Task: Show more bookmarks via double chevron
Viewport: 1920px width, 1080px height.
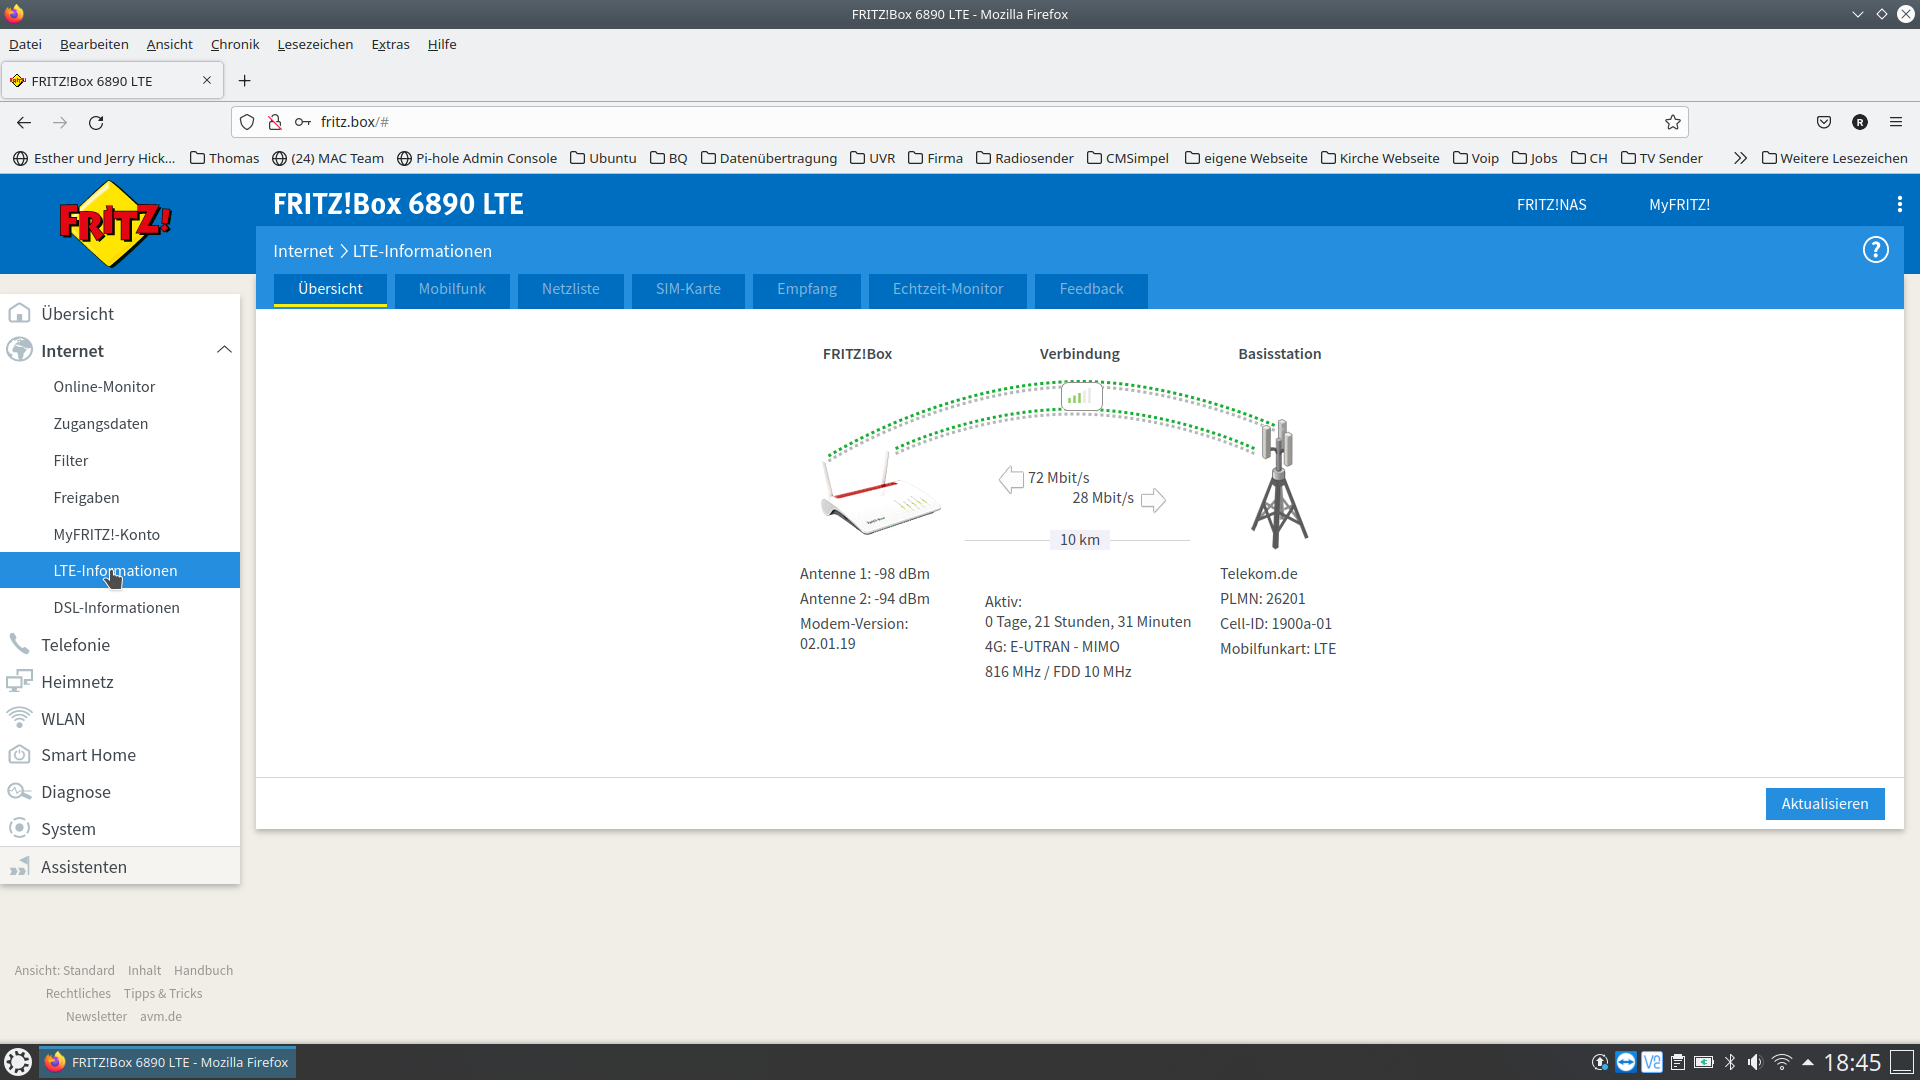Action: (x=1740, y=158)
